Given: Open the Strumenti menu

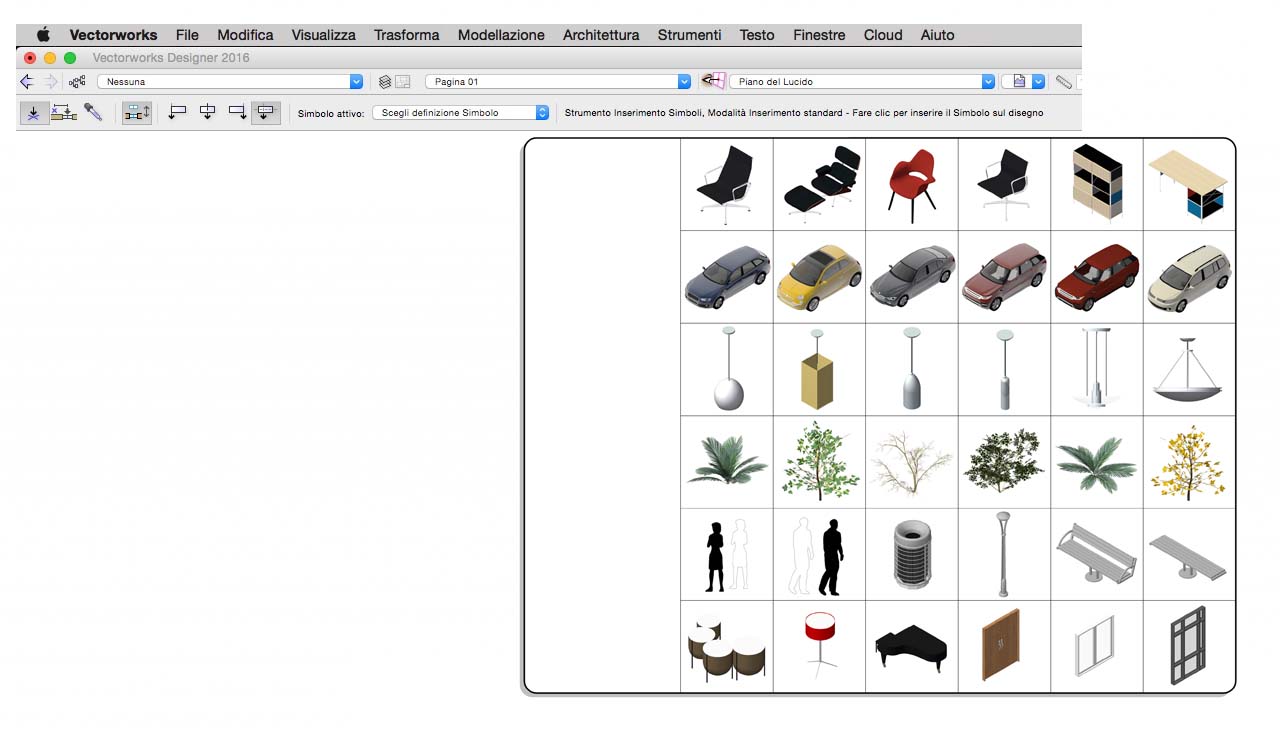Looking at the screenshot, I should [x=689, y=35].
